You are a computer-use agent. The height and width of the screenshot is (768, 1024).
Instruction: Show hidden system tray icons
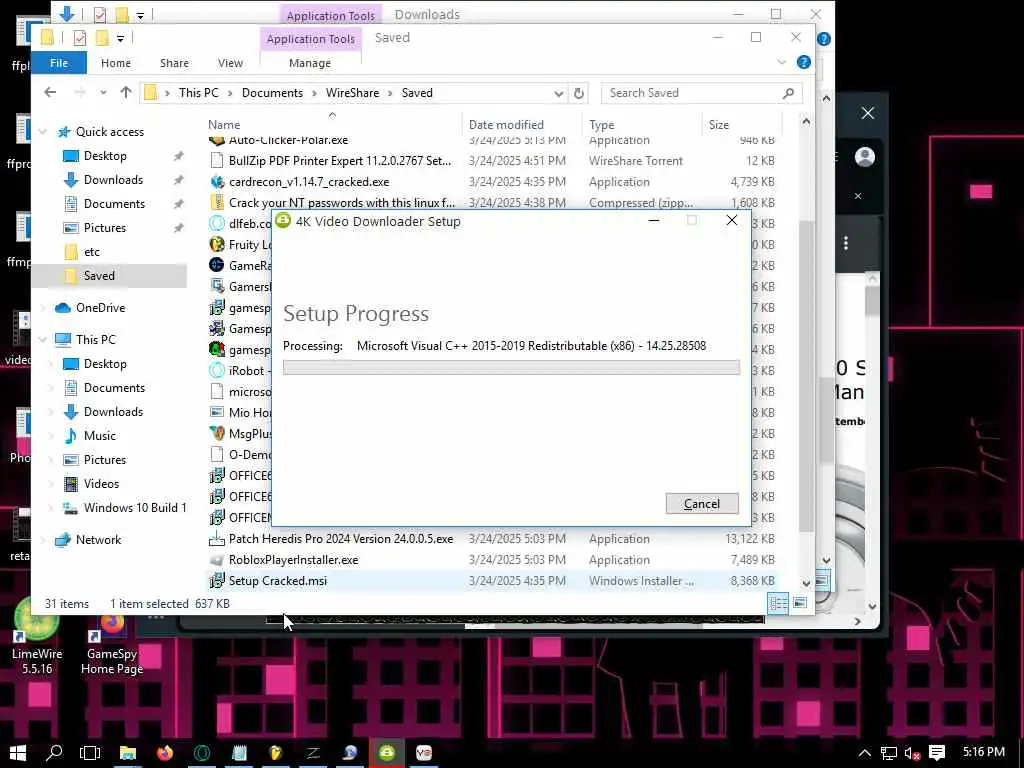865,753
